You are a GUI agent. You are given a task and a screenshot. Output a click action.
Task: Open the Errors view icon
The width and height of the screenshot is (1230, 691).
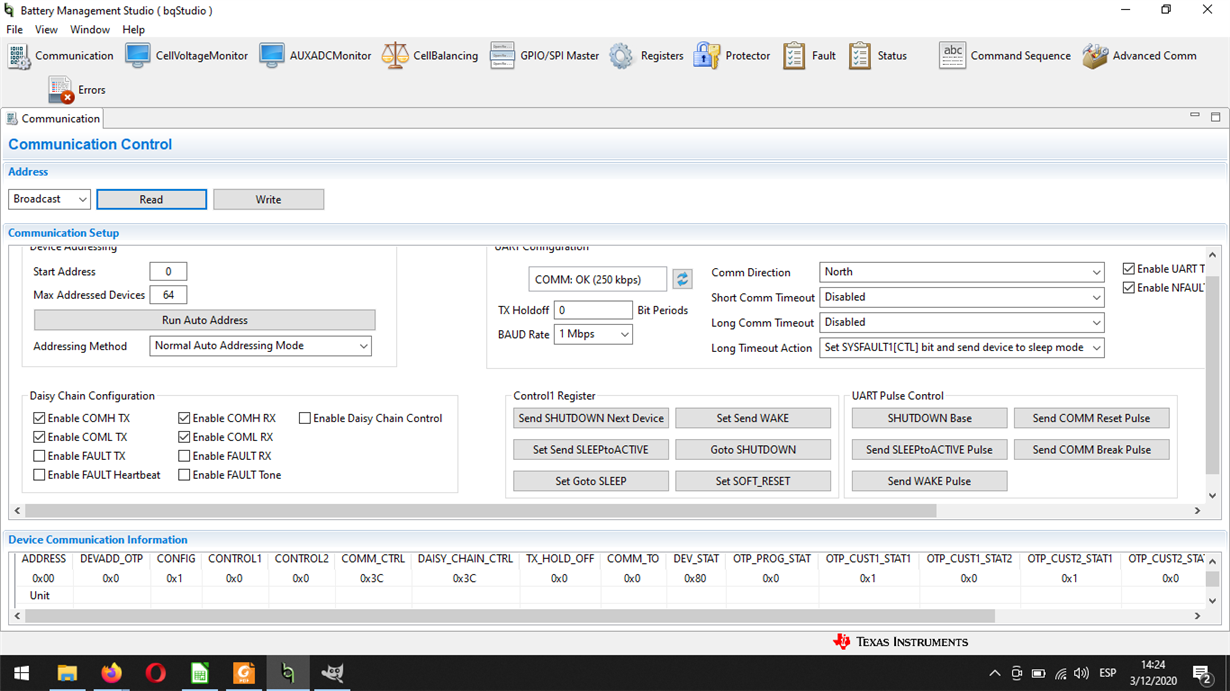click(61, 90)
